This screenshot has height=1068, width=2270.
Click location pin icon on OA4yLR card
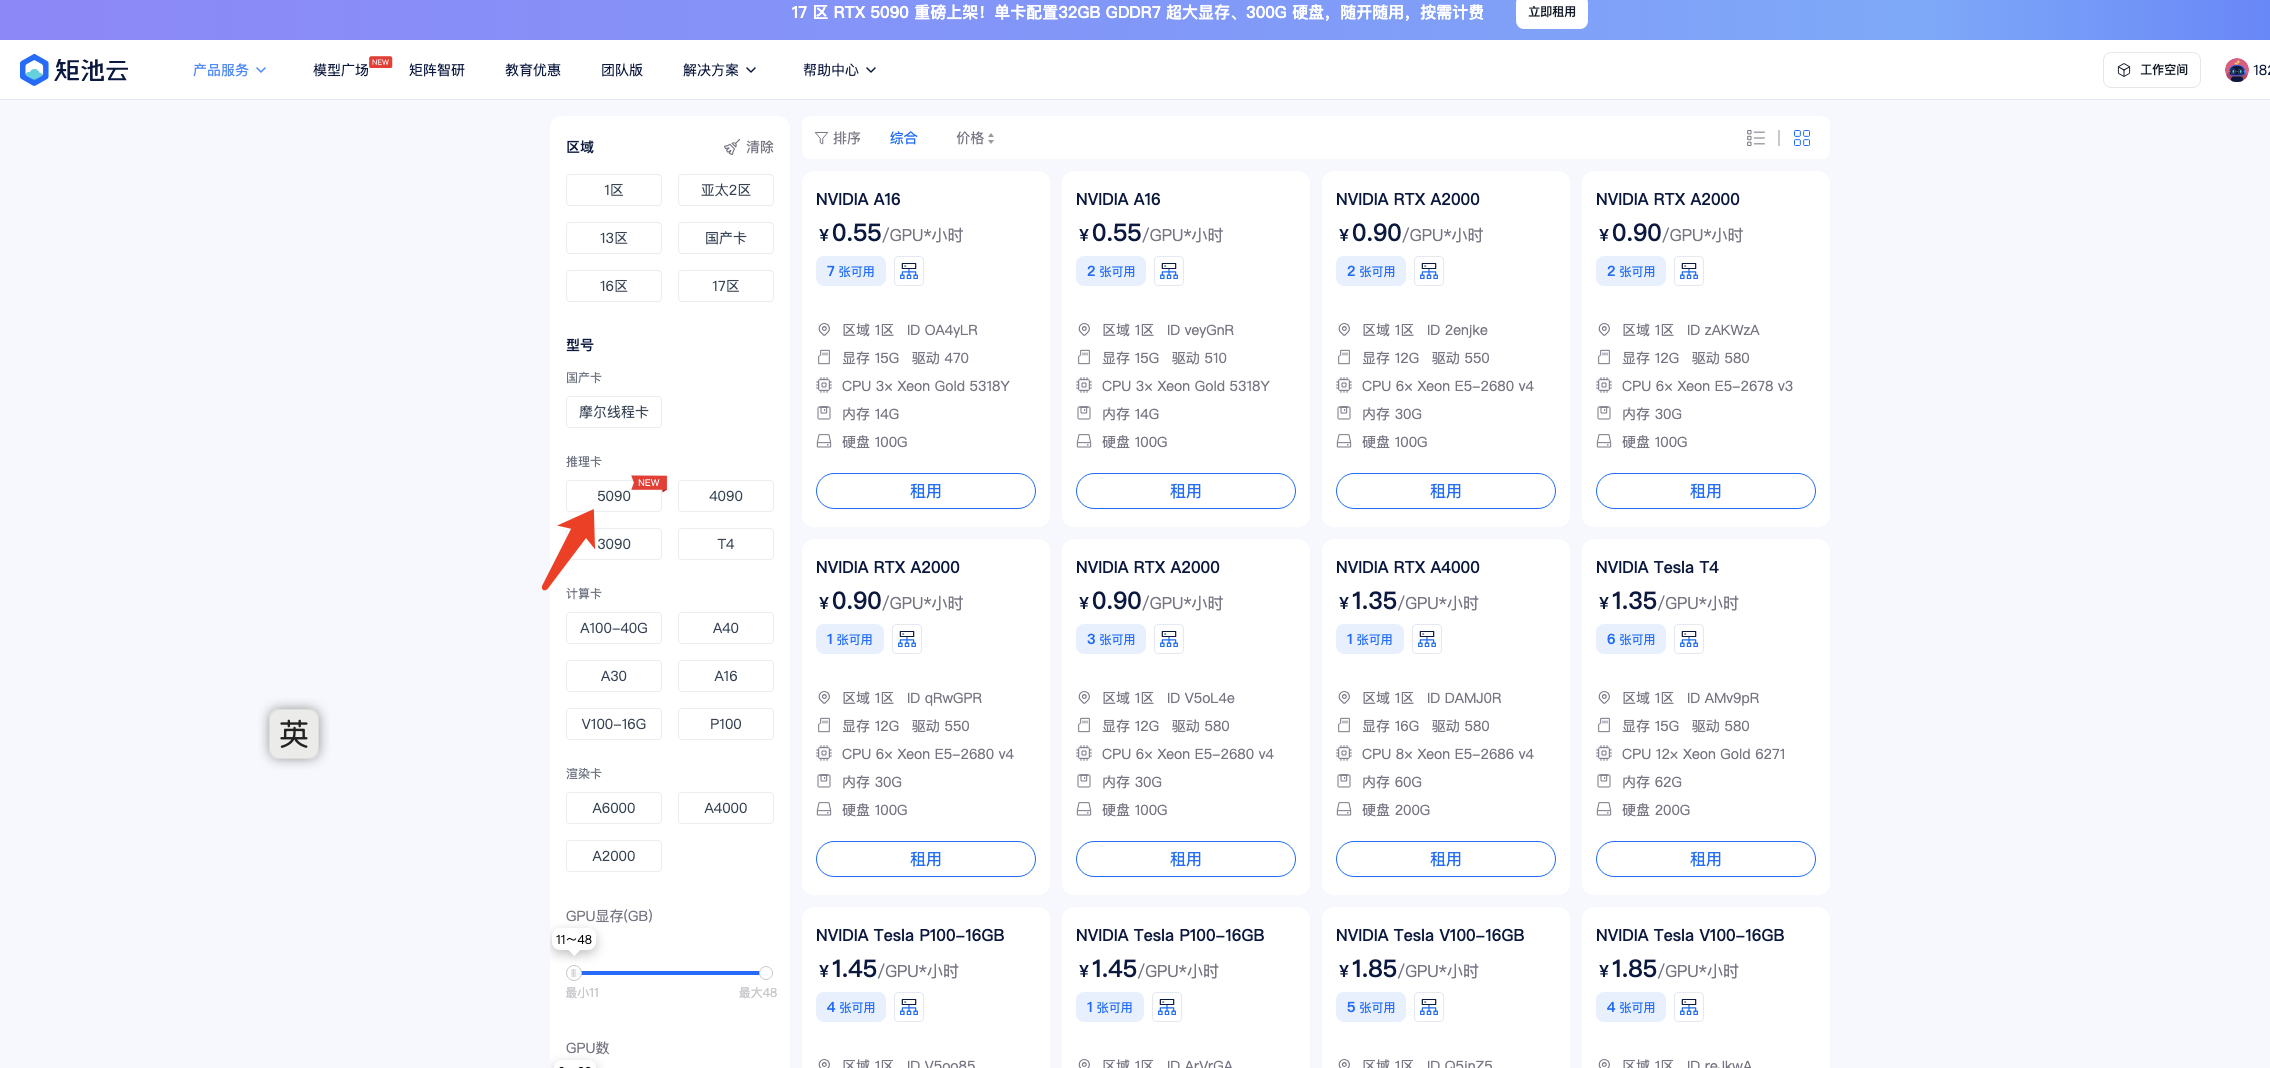[x=824, y=330]
